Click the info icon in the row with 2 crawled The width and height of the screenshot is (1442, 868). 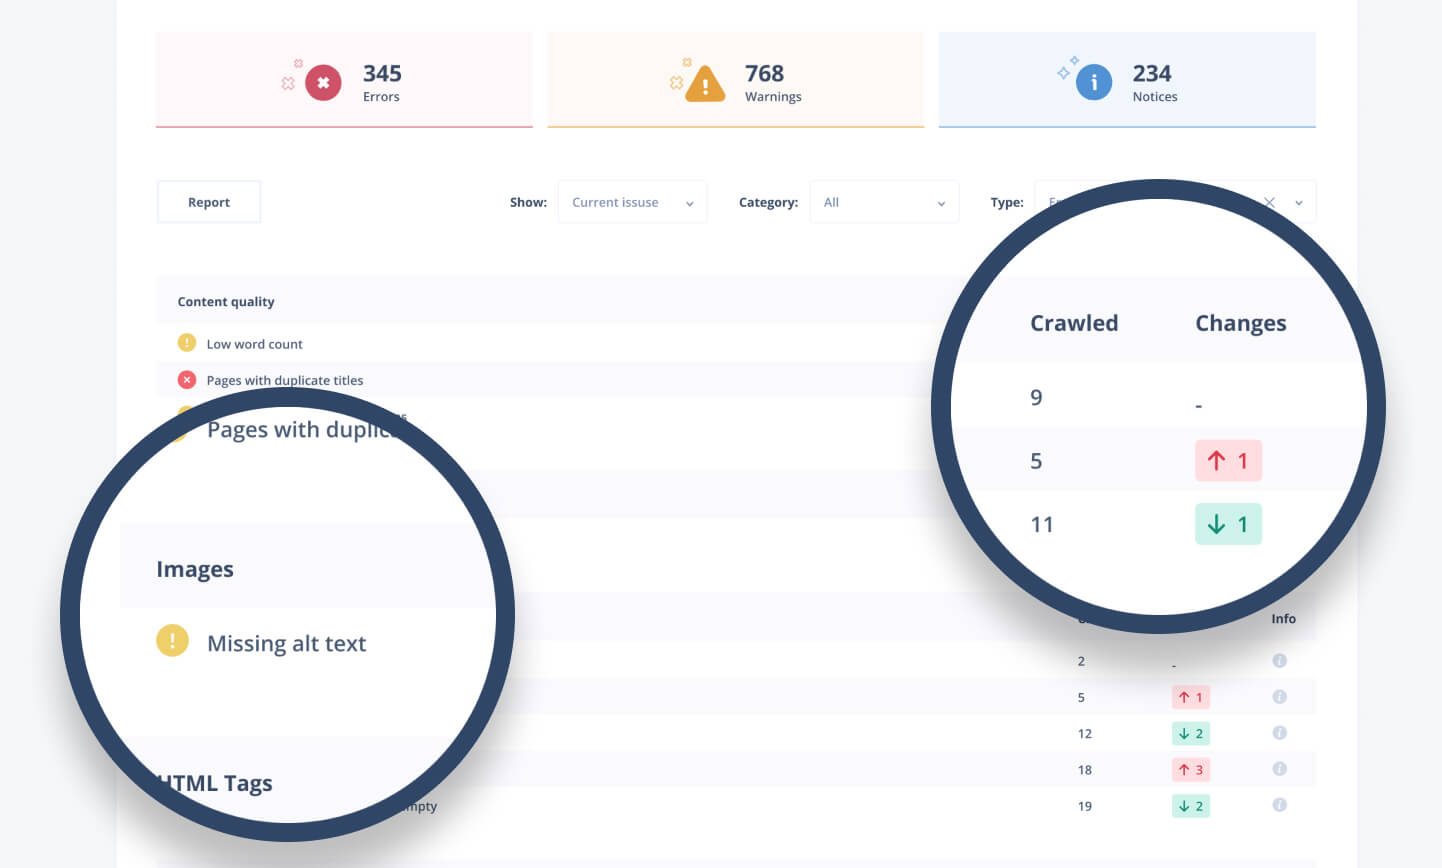pyautogui.click(x=1279, y=661)
